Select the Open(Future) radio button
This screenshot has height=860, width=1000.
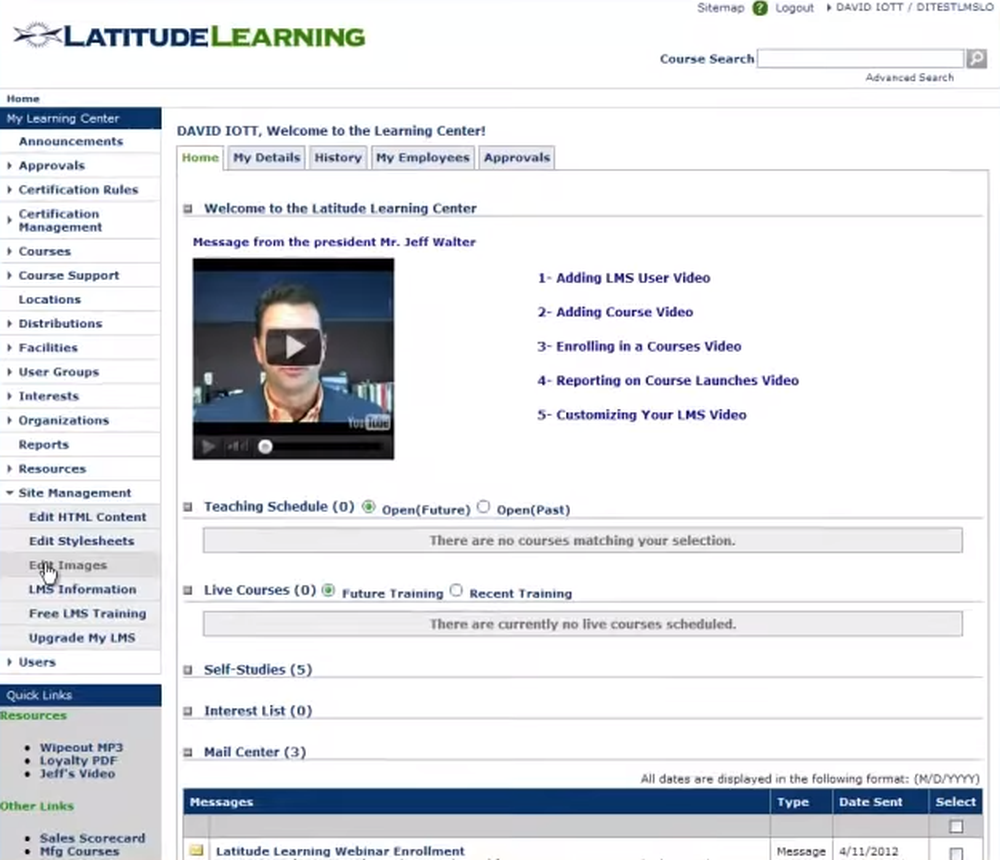pyautogui.click(x=368, y=507)
